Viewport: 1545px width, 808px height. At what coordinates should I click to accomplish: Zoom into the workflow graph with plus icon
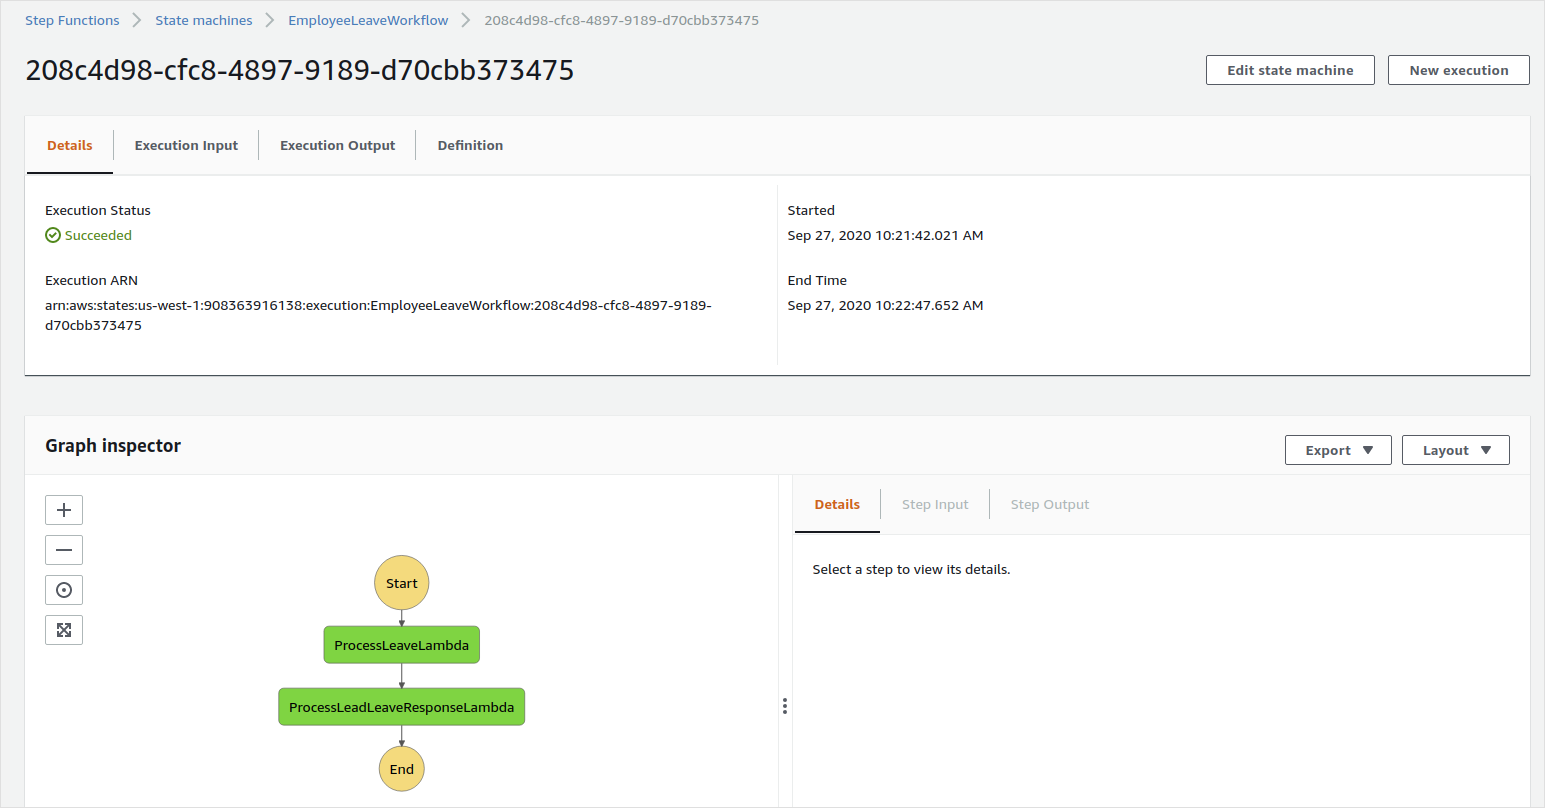[x=63, y=509]
